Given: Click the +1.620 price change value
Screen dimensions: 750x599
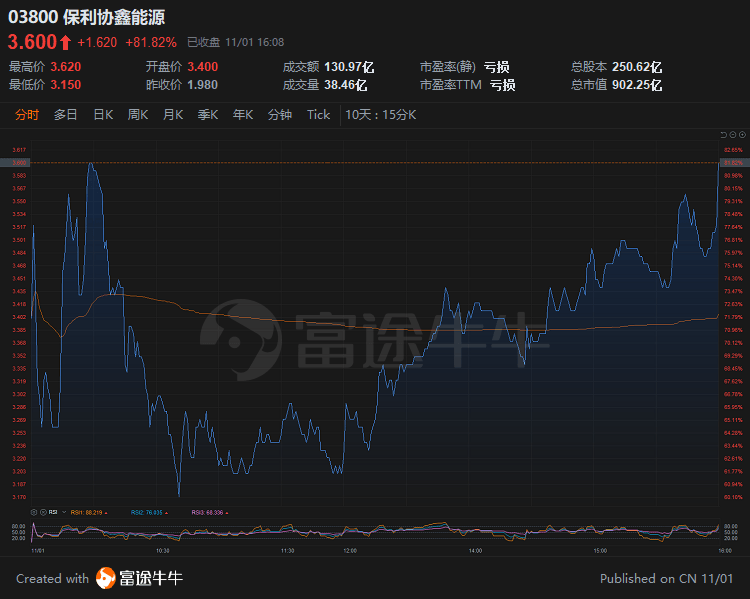Looking at the screenshot, I should 97,43.
